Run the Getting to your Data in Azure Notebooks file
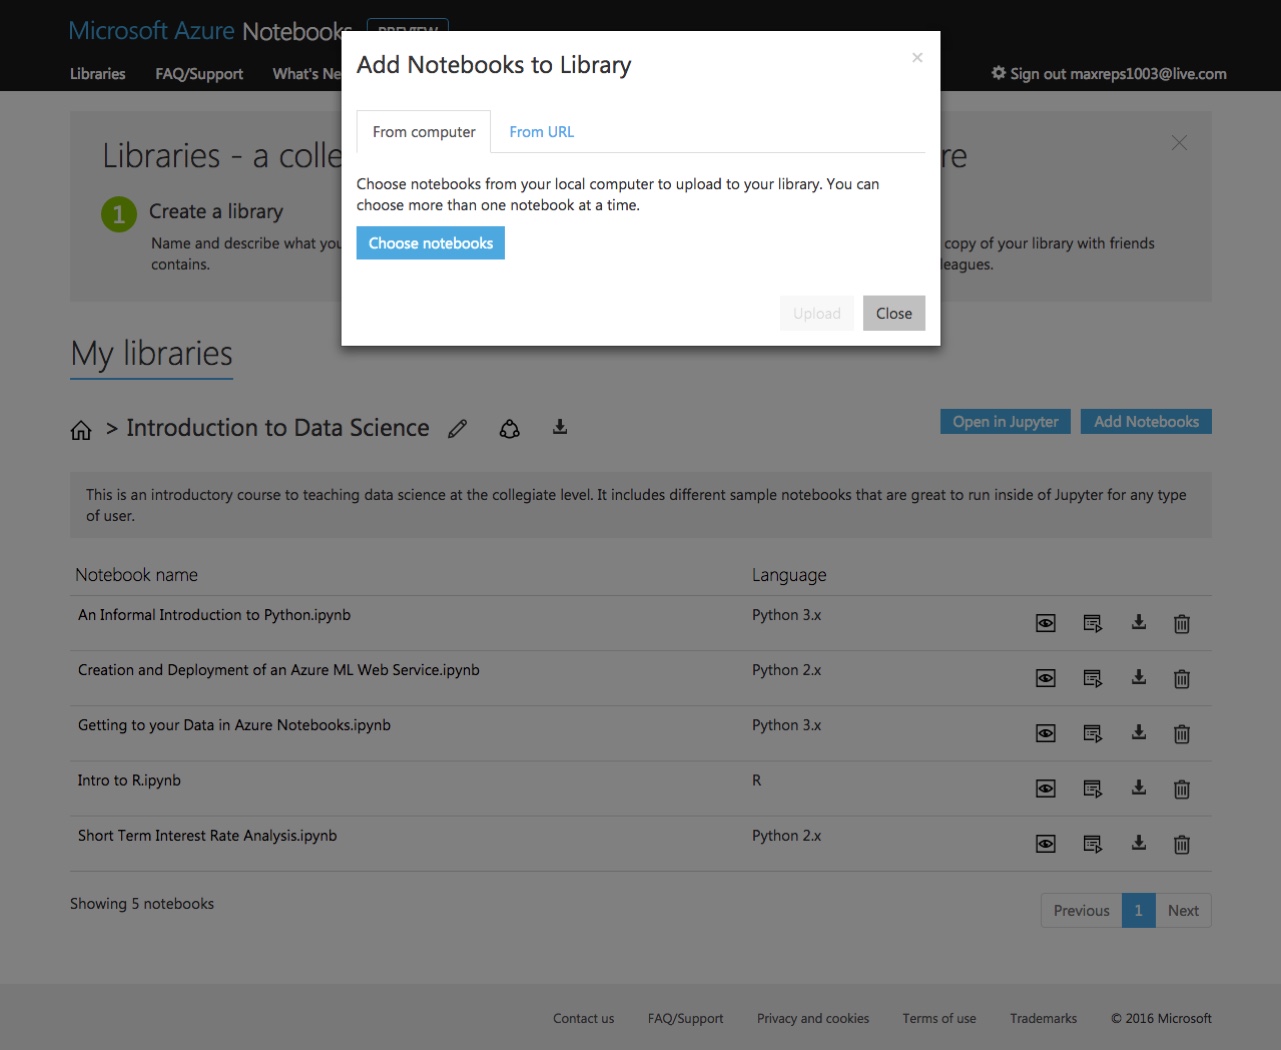 point(1092,734)
